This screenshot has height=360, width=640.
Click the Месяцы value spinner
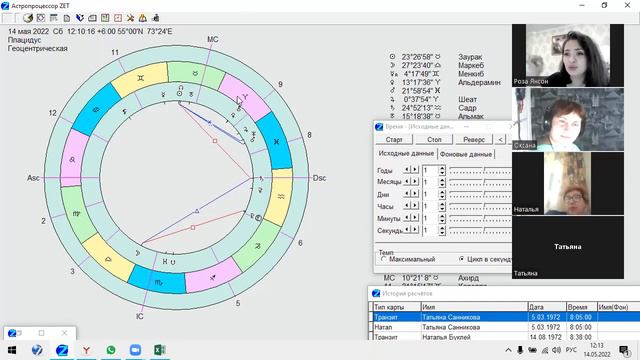point(442,182)
